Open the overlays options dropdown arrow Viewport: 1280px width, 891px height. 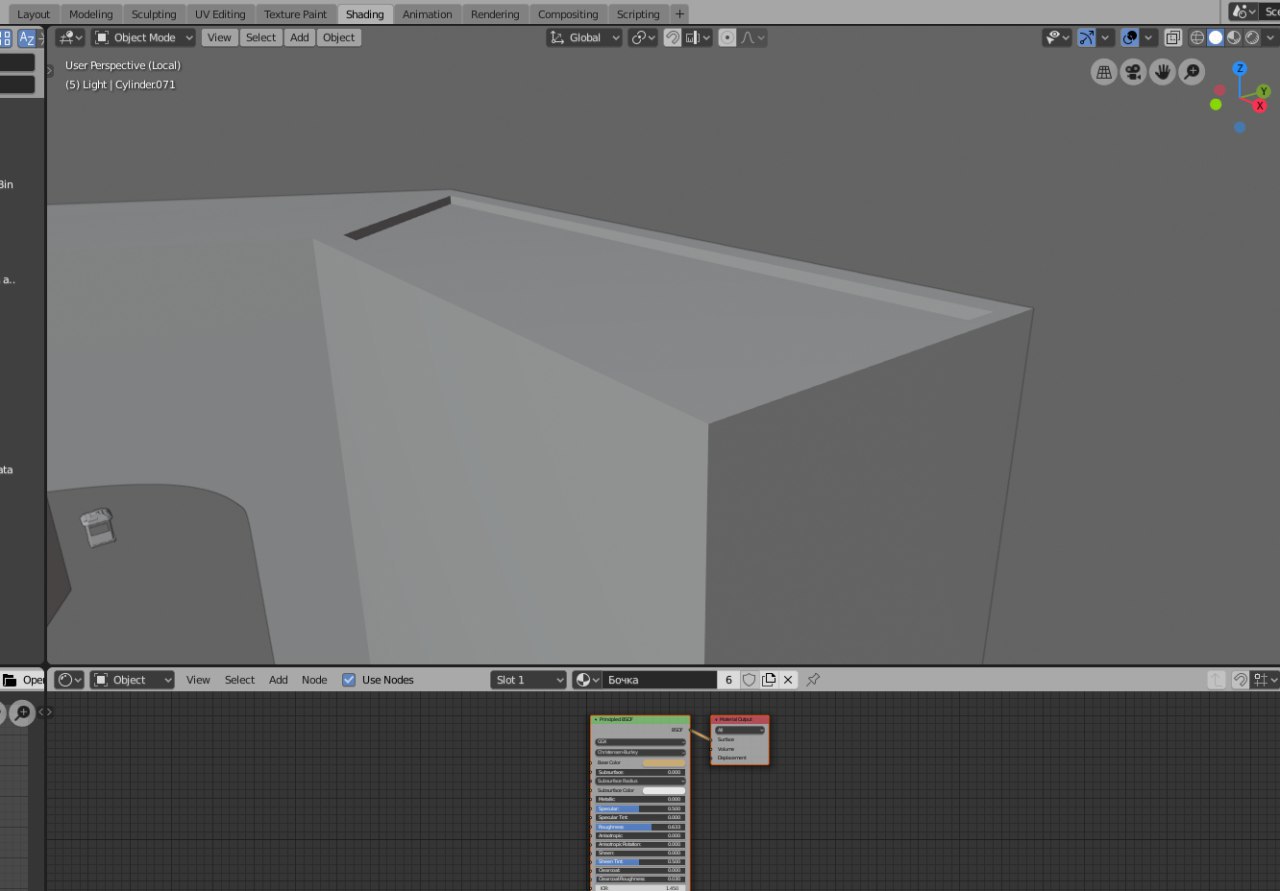click(x=1149, y=38)
